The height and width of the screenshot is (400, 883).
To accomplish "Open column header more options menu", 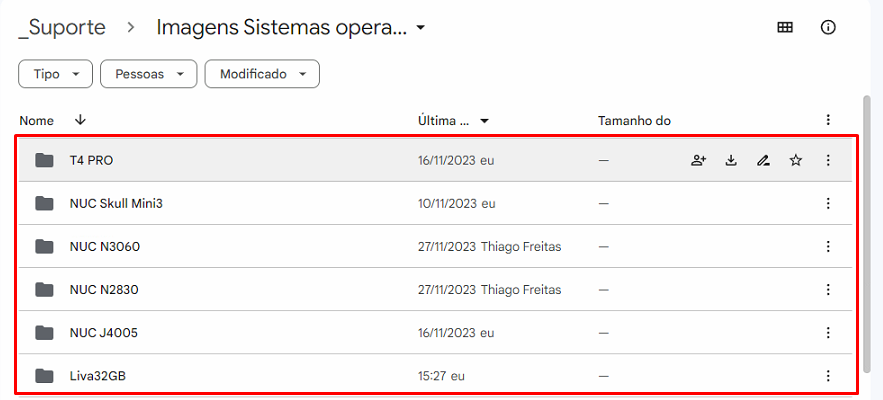I will pyautogui.click(x=828, y=119).
